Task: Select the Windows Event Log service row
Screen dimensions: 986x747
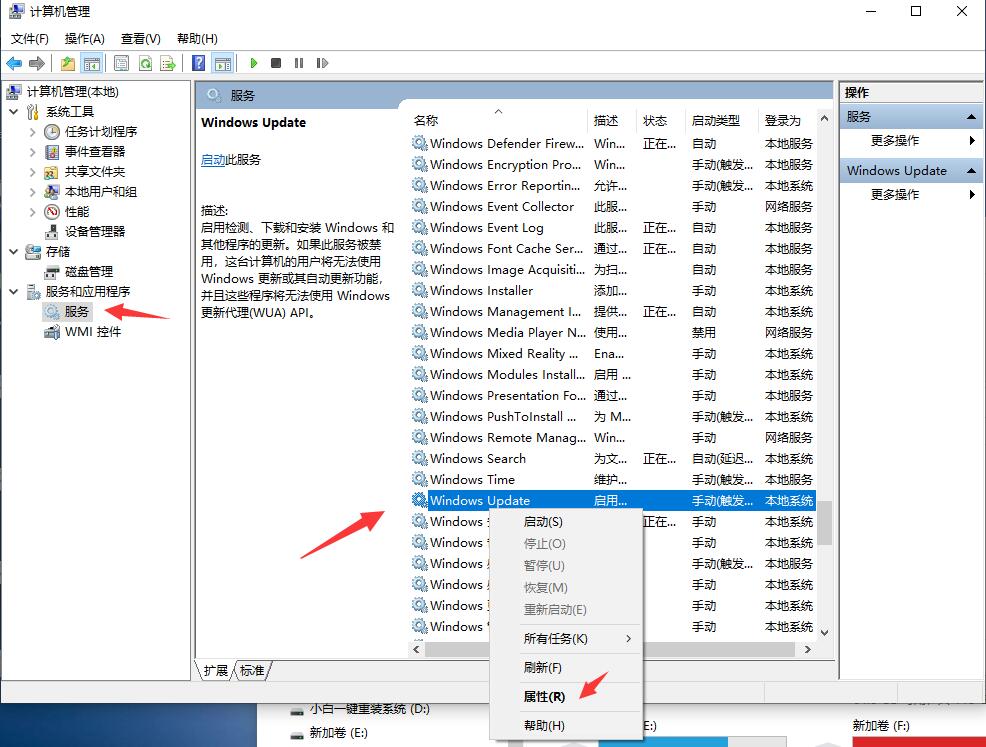Action: point(613,228)
